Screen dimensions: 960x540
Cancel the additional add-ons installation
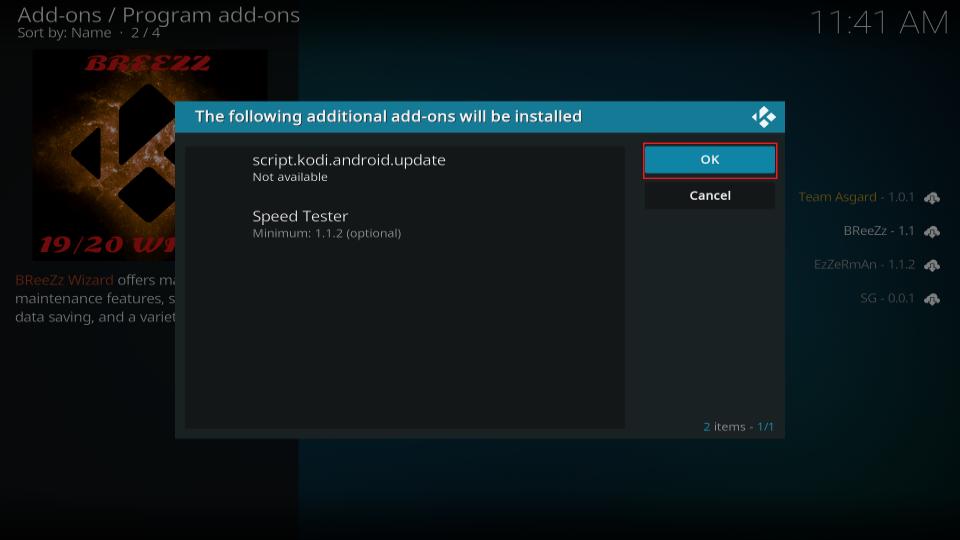(710, 195)
